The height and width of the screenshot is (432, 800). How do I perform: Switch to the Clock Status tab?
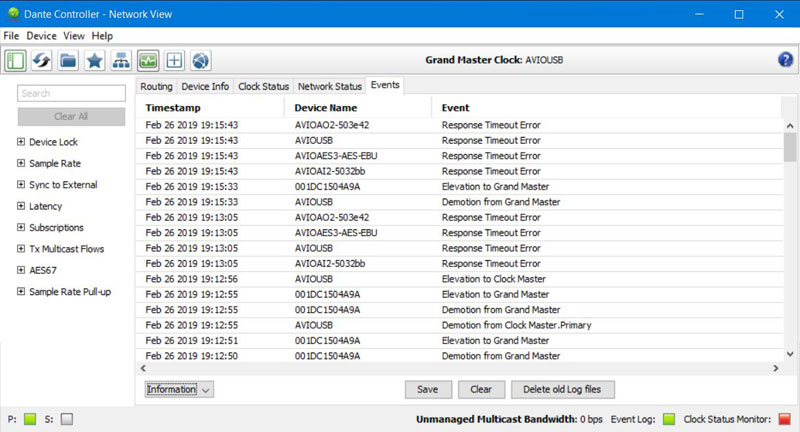264,87
